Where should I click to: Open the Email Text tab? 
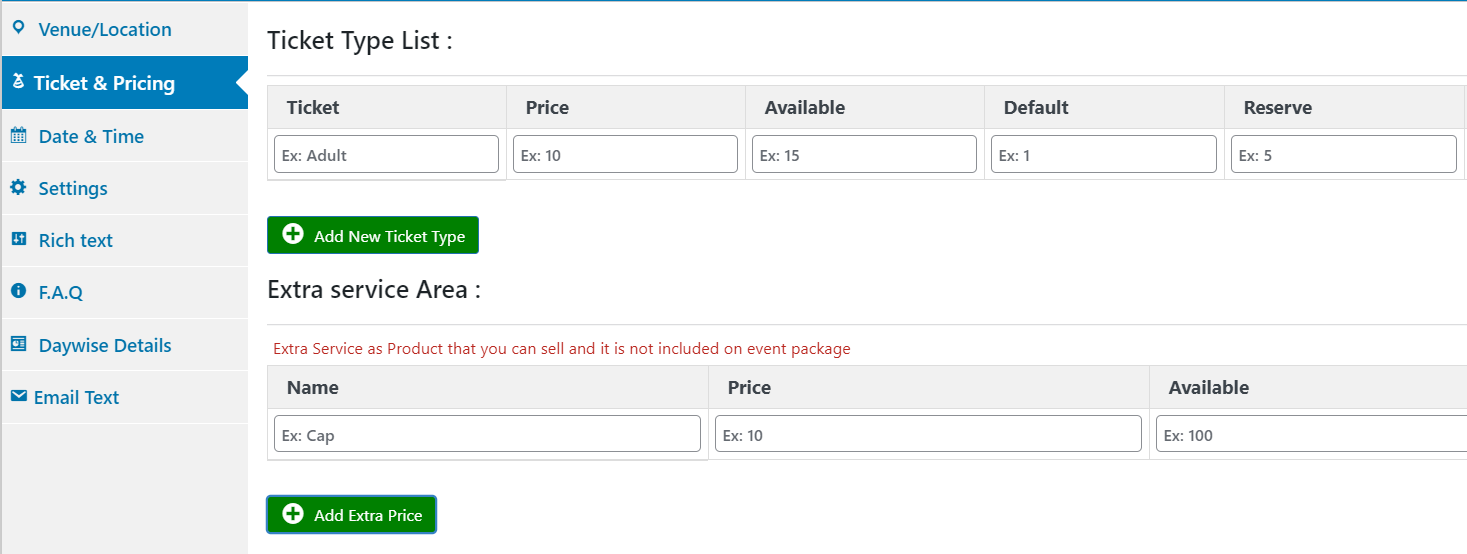(124, 397)
